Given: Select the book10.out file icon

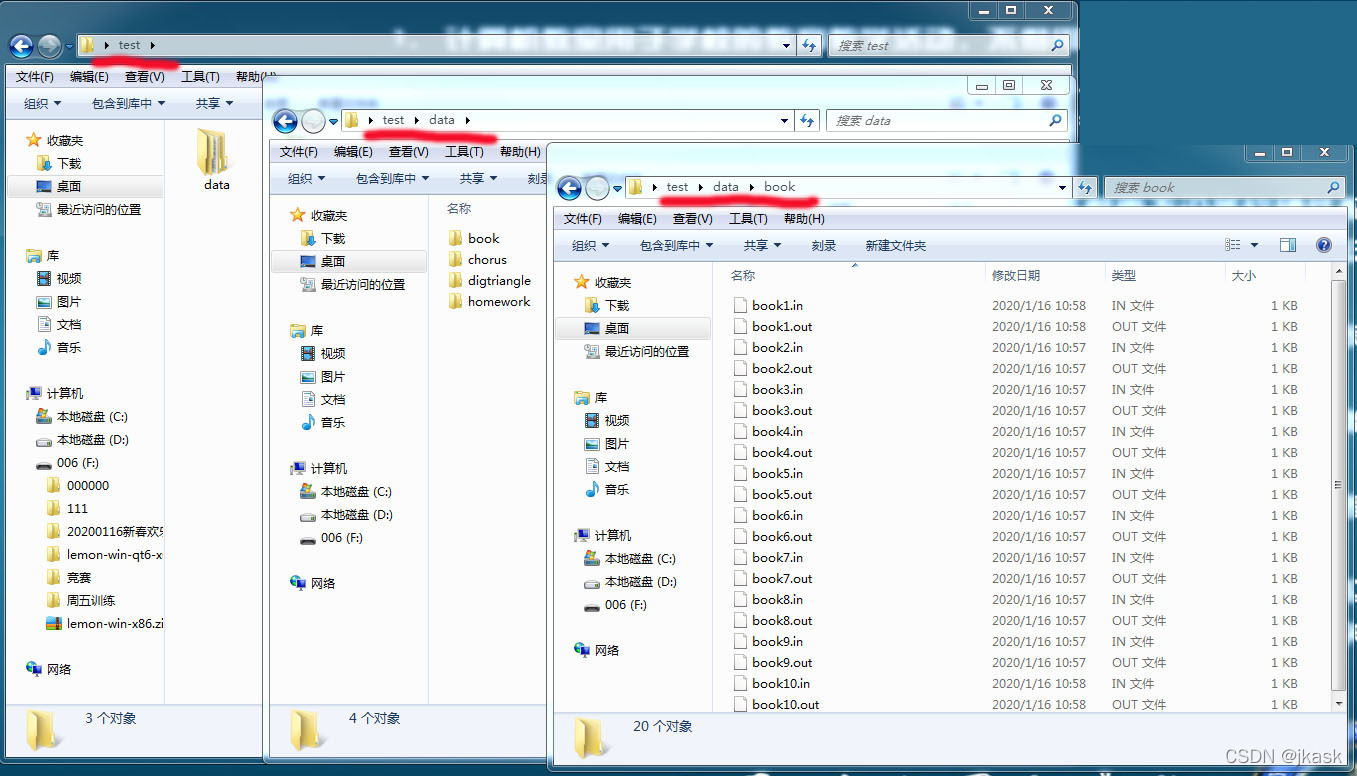Looking at the screenshot, I should (740, 704).
